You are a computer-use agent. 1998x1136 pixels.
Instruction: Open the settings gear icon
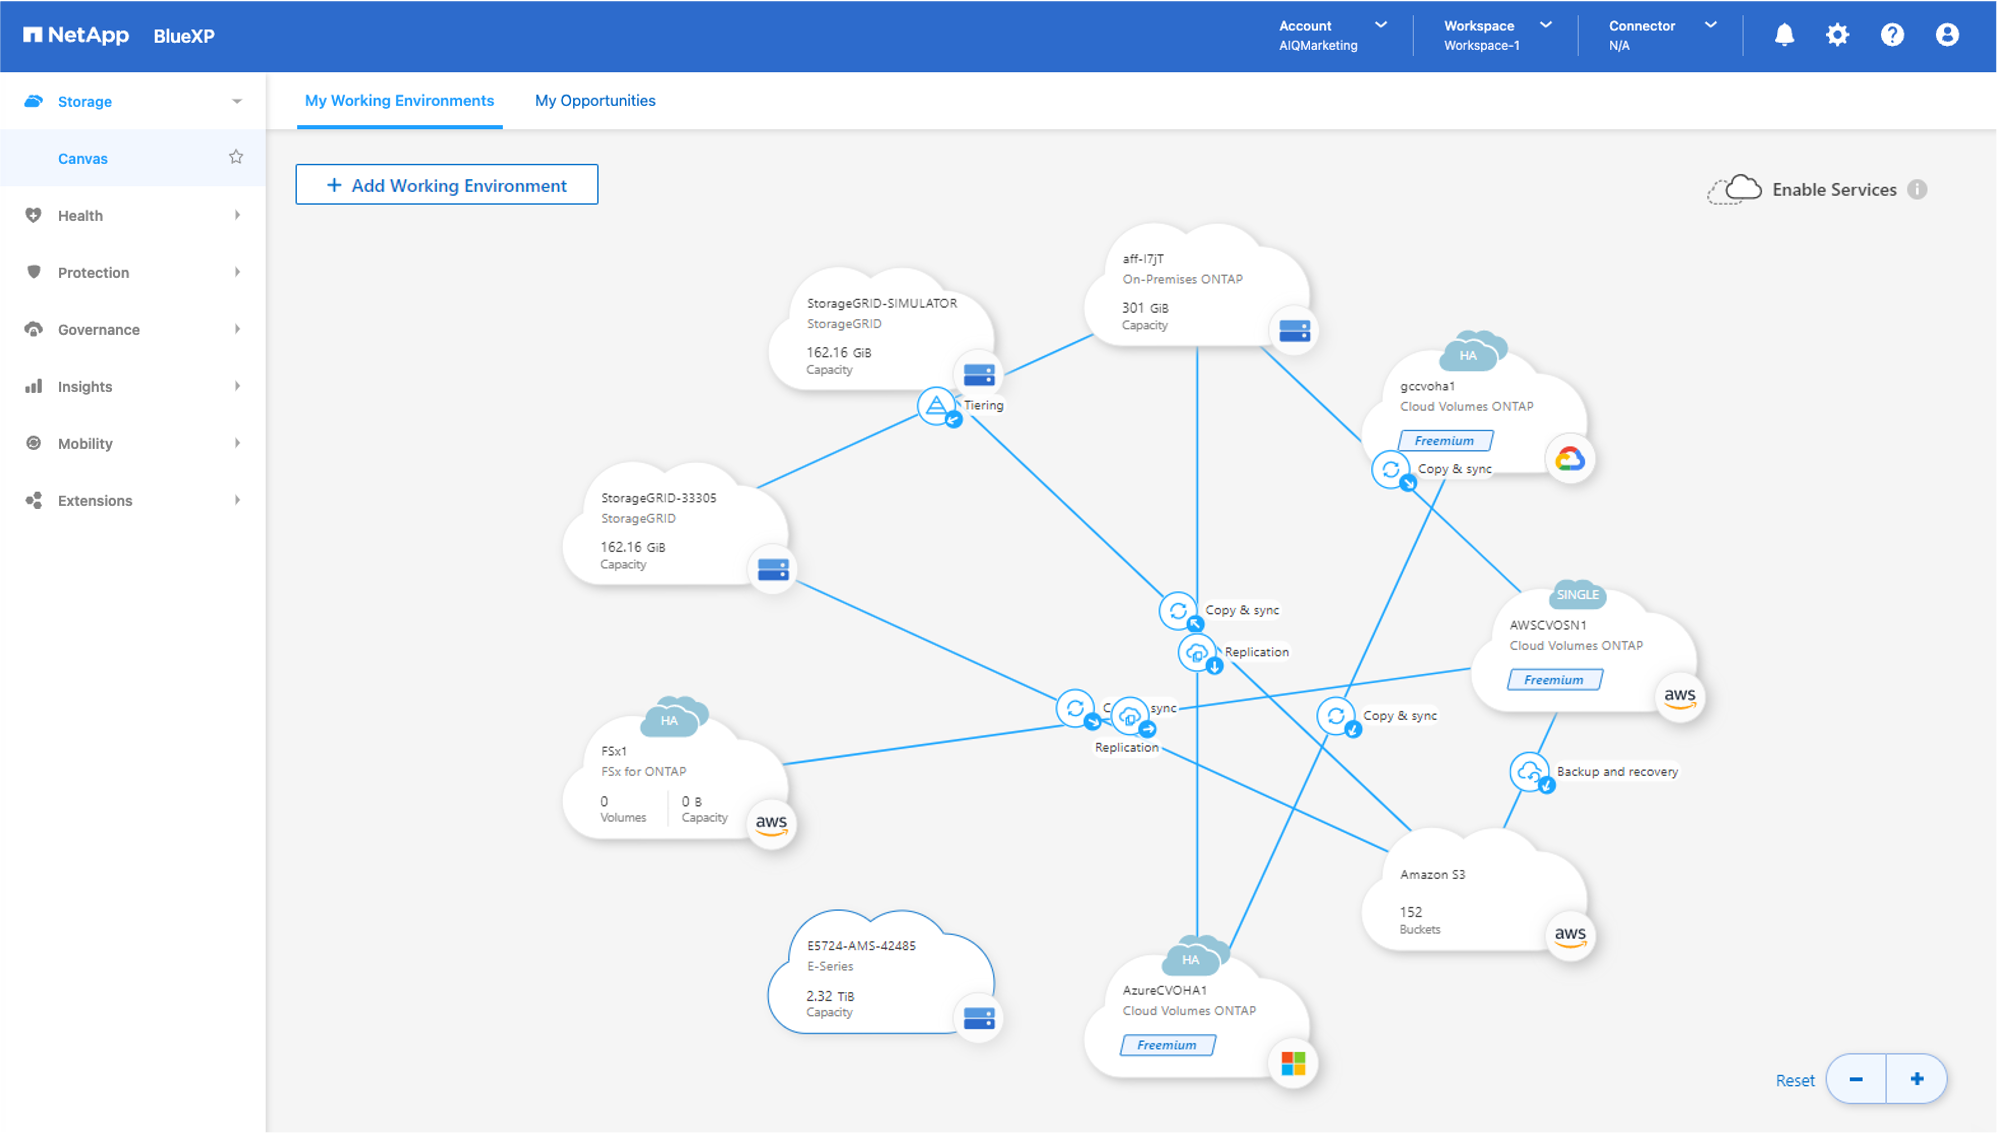pos(1837,35)
